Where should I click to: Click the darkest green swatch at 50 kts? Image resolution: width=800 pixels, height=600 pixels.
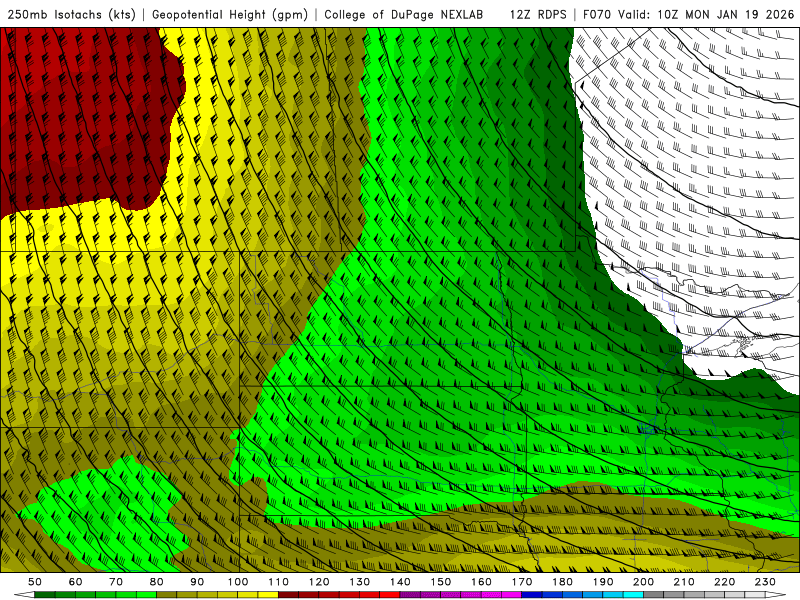(x=45, y=594)
